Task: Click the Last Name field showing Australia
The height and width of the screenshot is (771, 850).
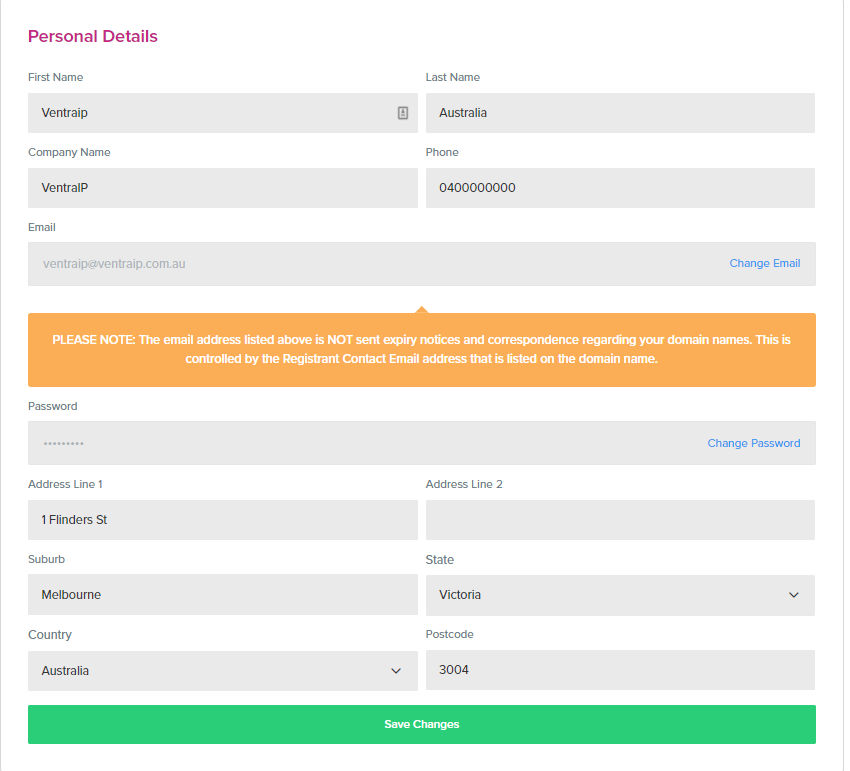Action: [620, 113]
